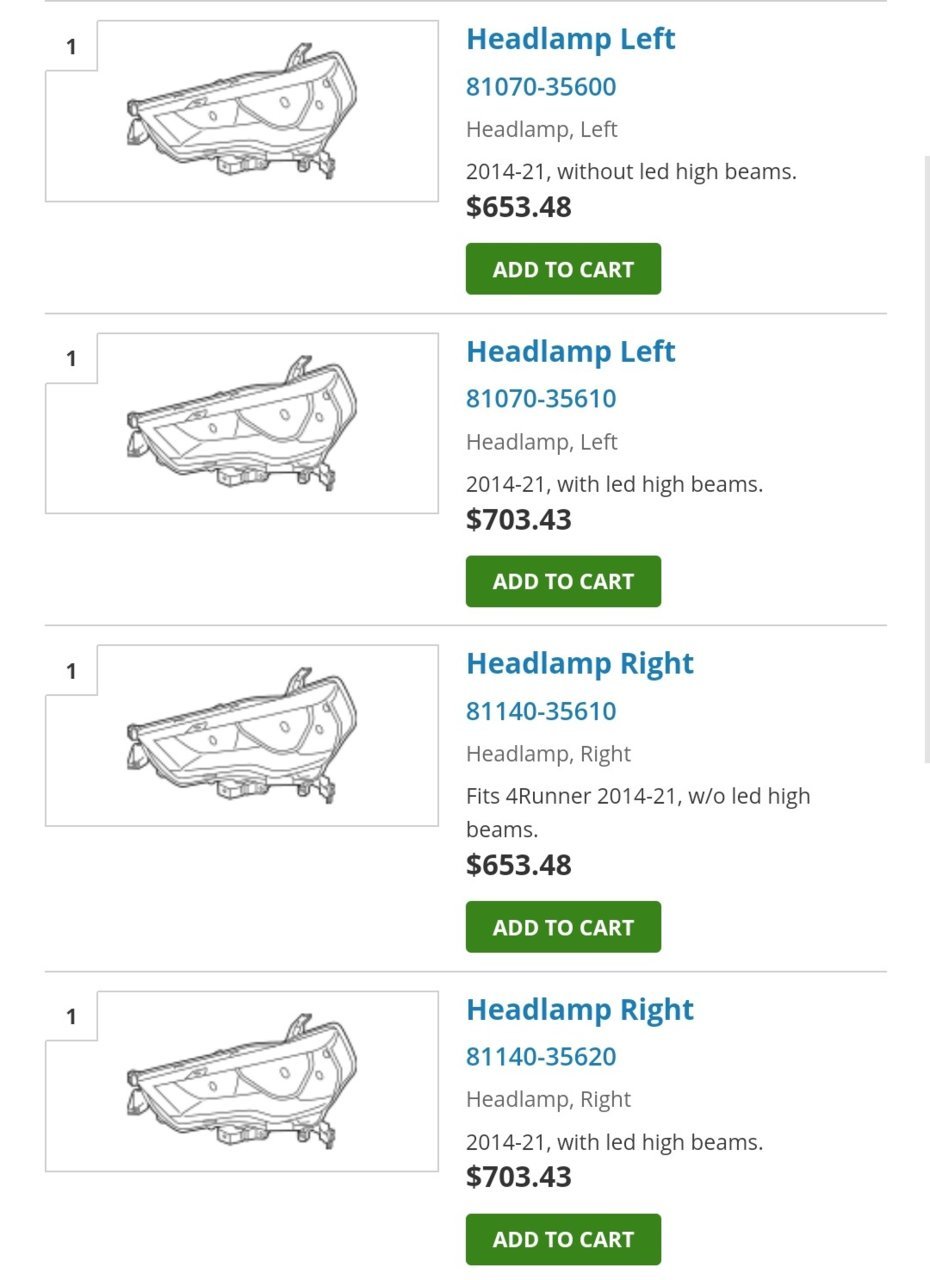
Task: Open the Headlamp Right title above 81140-35620
Action: pyautogui.click(x=580, y=1010)
